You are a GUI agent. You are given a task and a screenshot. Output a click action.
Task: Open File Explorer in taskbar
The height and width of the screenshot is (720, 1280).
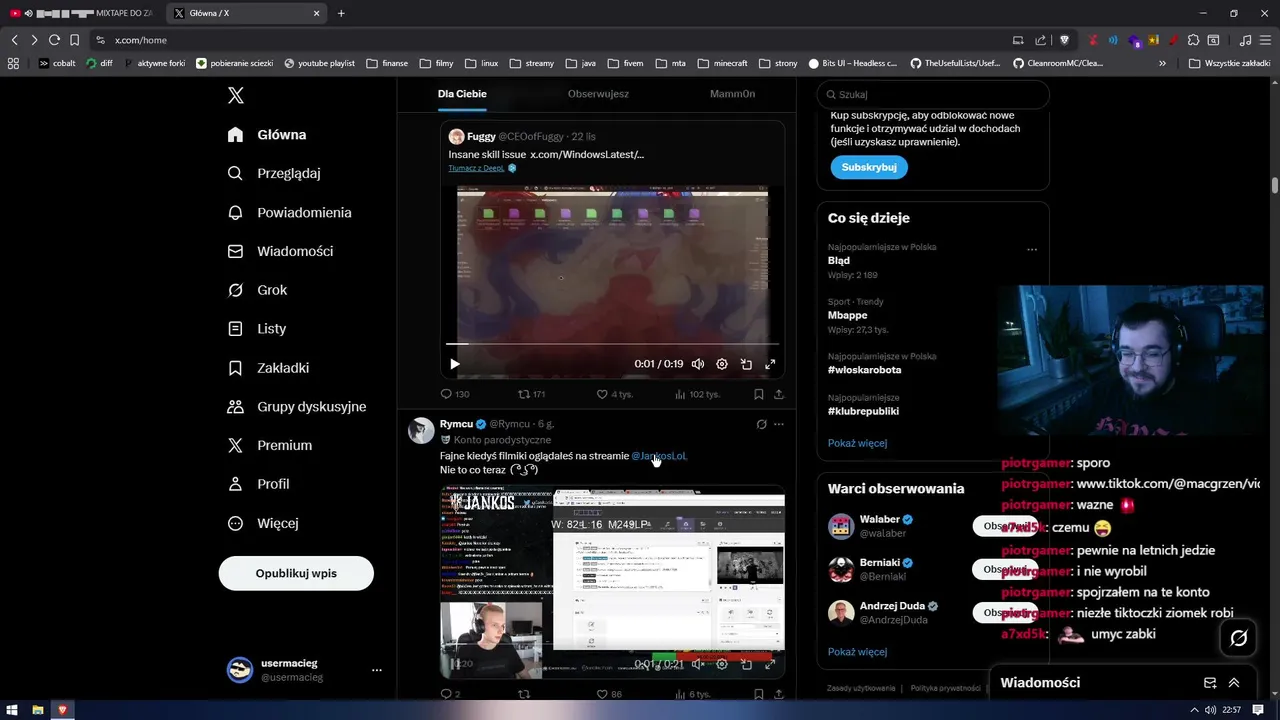[x=38, y=710]
